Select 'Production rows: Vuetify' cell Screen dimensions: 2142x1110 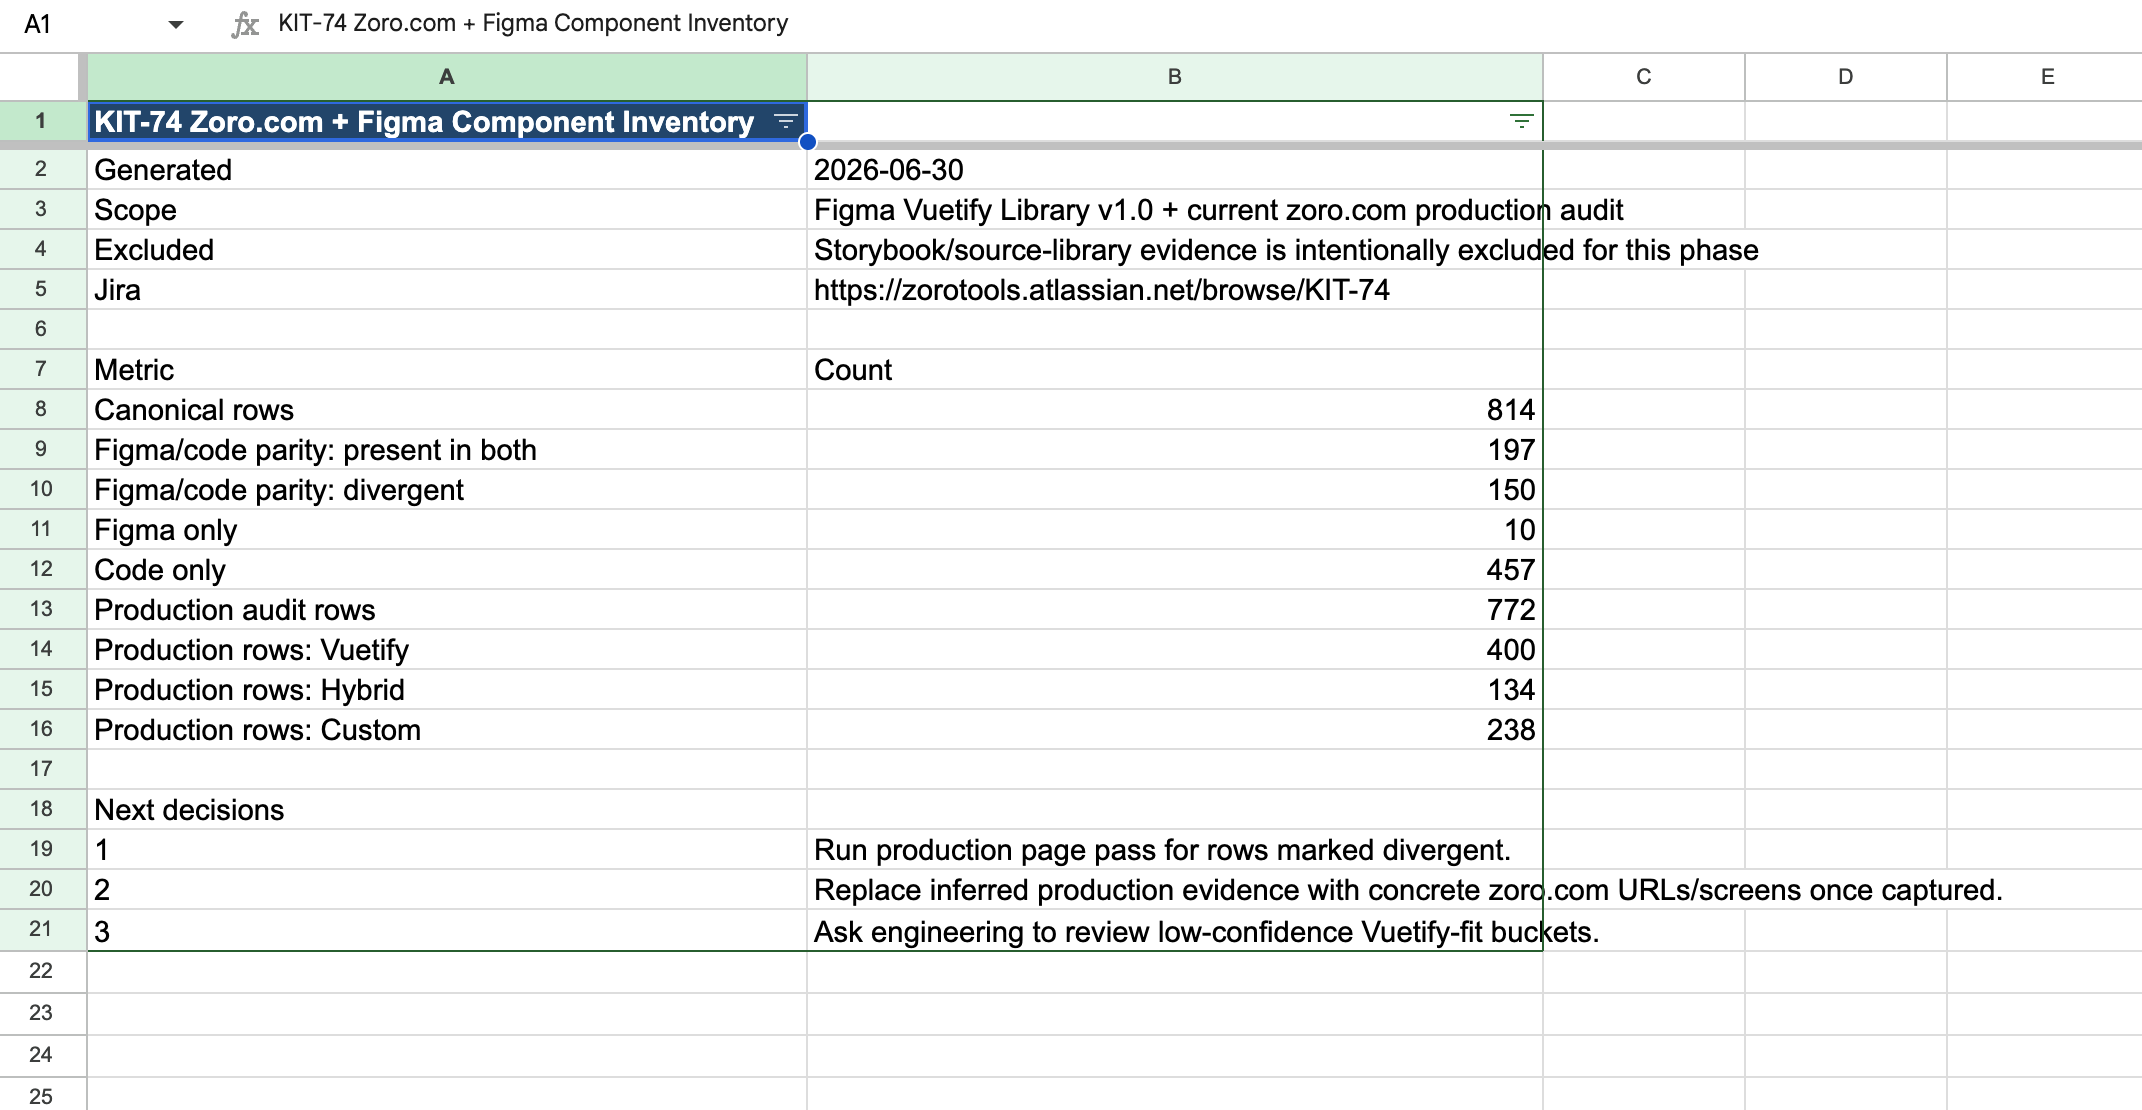[x=447, y=649]
